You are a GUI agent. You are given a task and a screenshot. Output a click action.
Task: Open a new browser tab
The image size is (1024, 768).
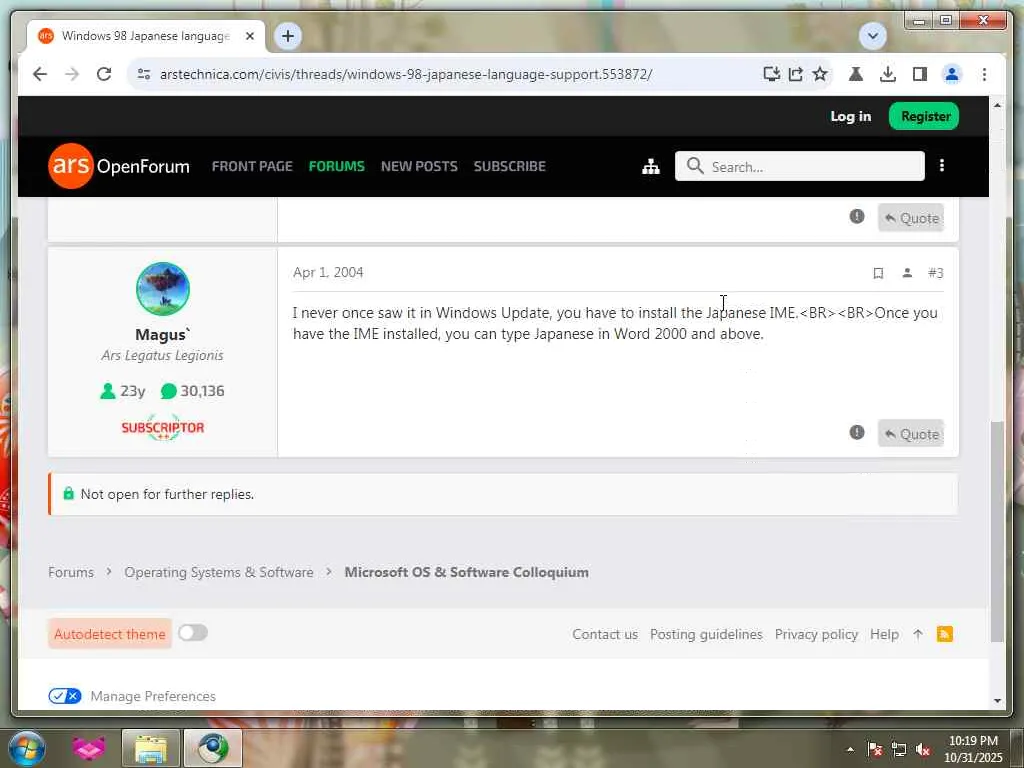pyautogui.click(x=288, y=36)
